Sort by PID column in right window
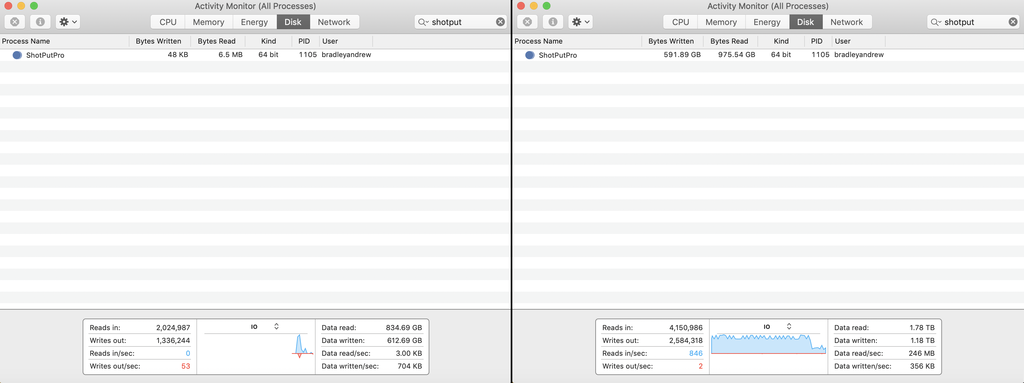 817,41
